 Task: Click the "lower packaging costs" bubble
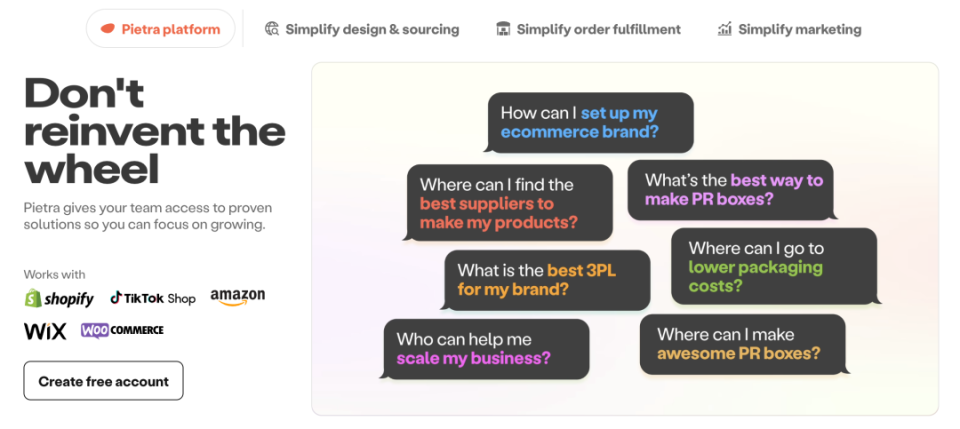pos(773,266)
